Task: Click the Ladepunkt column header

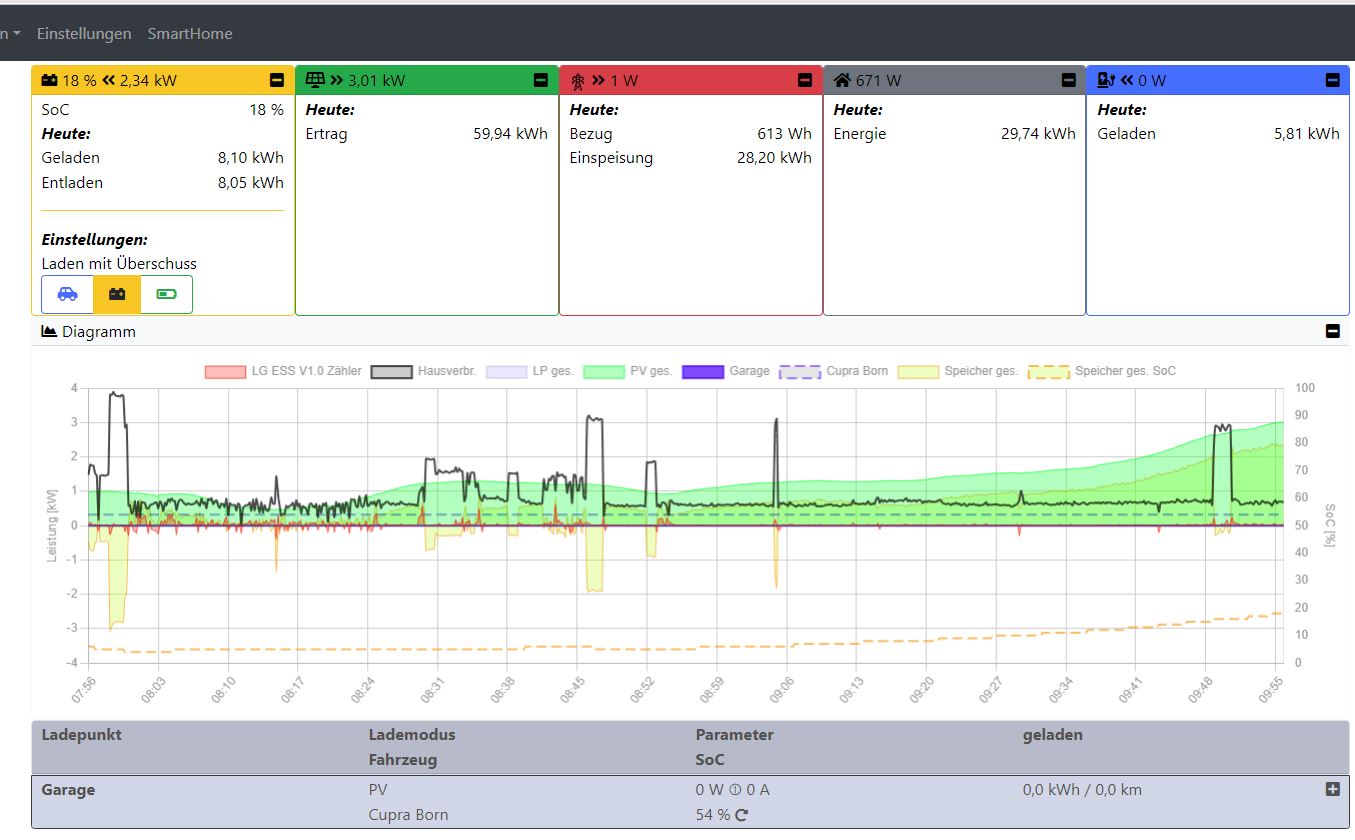Action: [x=81, y=735]
